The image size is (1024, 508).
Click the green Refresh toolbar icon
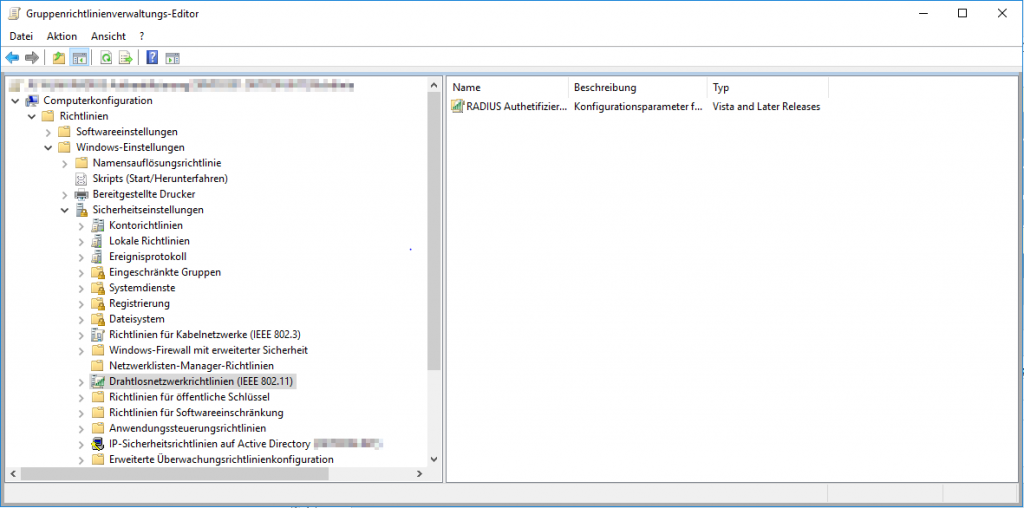(x=105, y=58)
